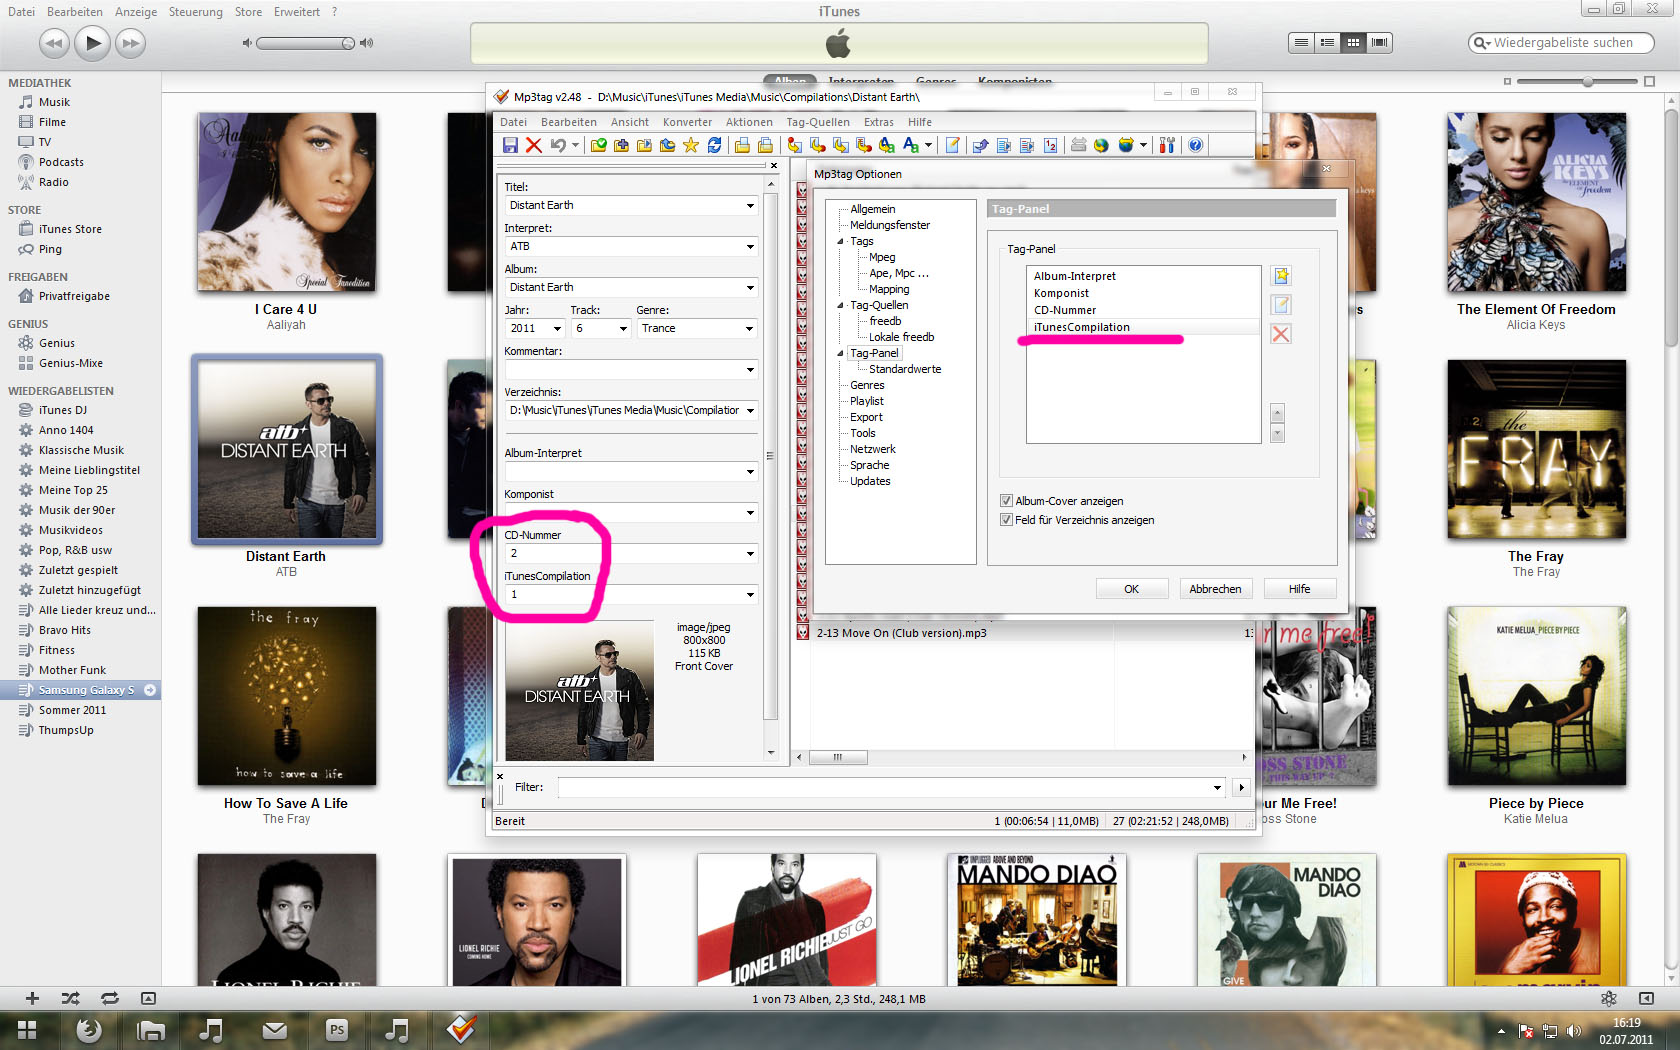Select iTunesCompilation in Tag-Panel list
The image size is (1680, 1050).
[1143, 327]
